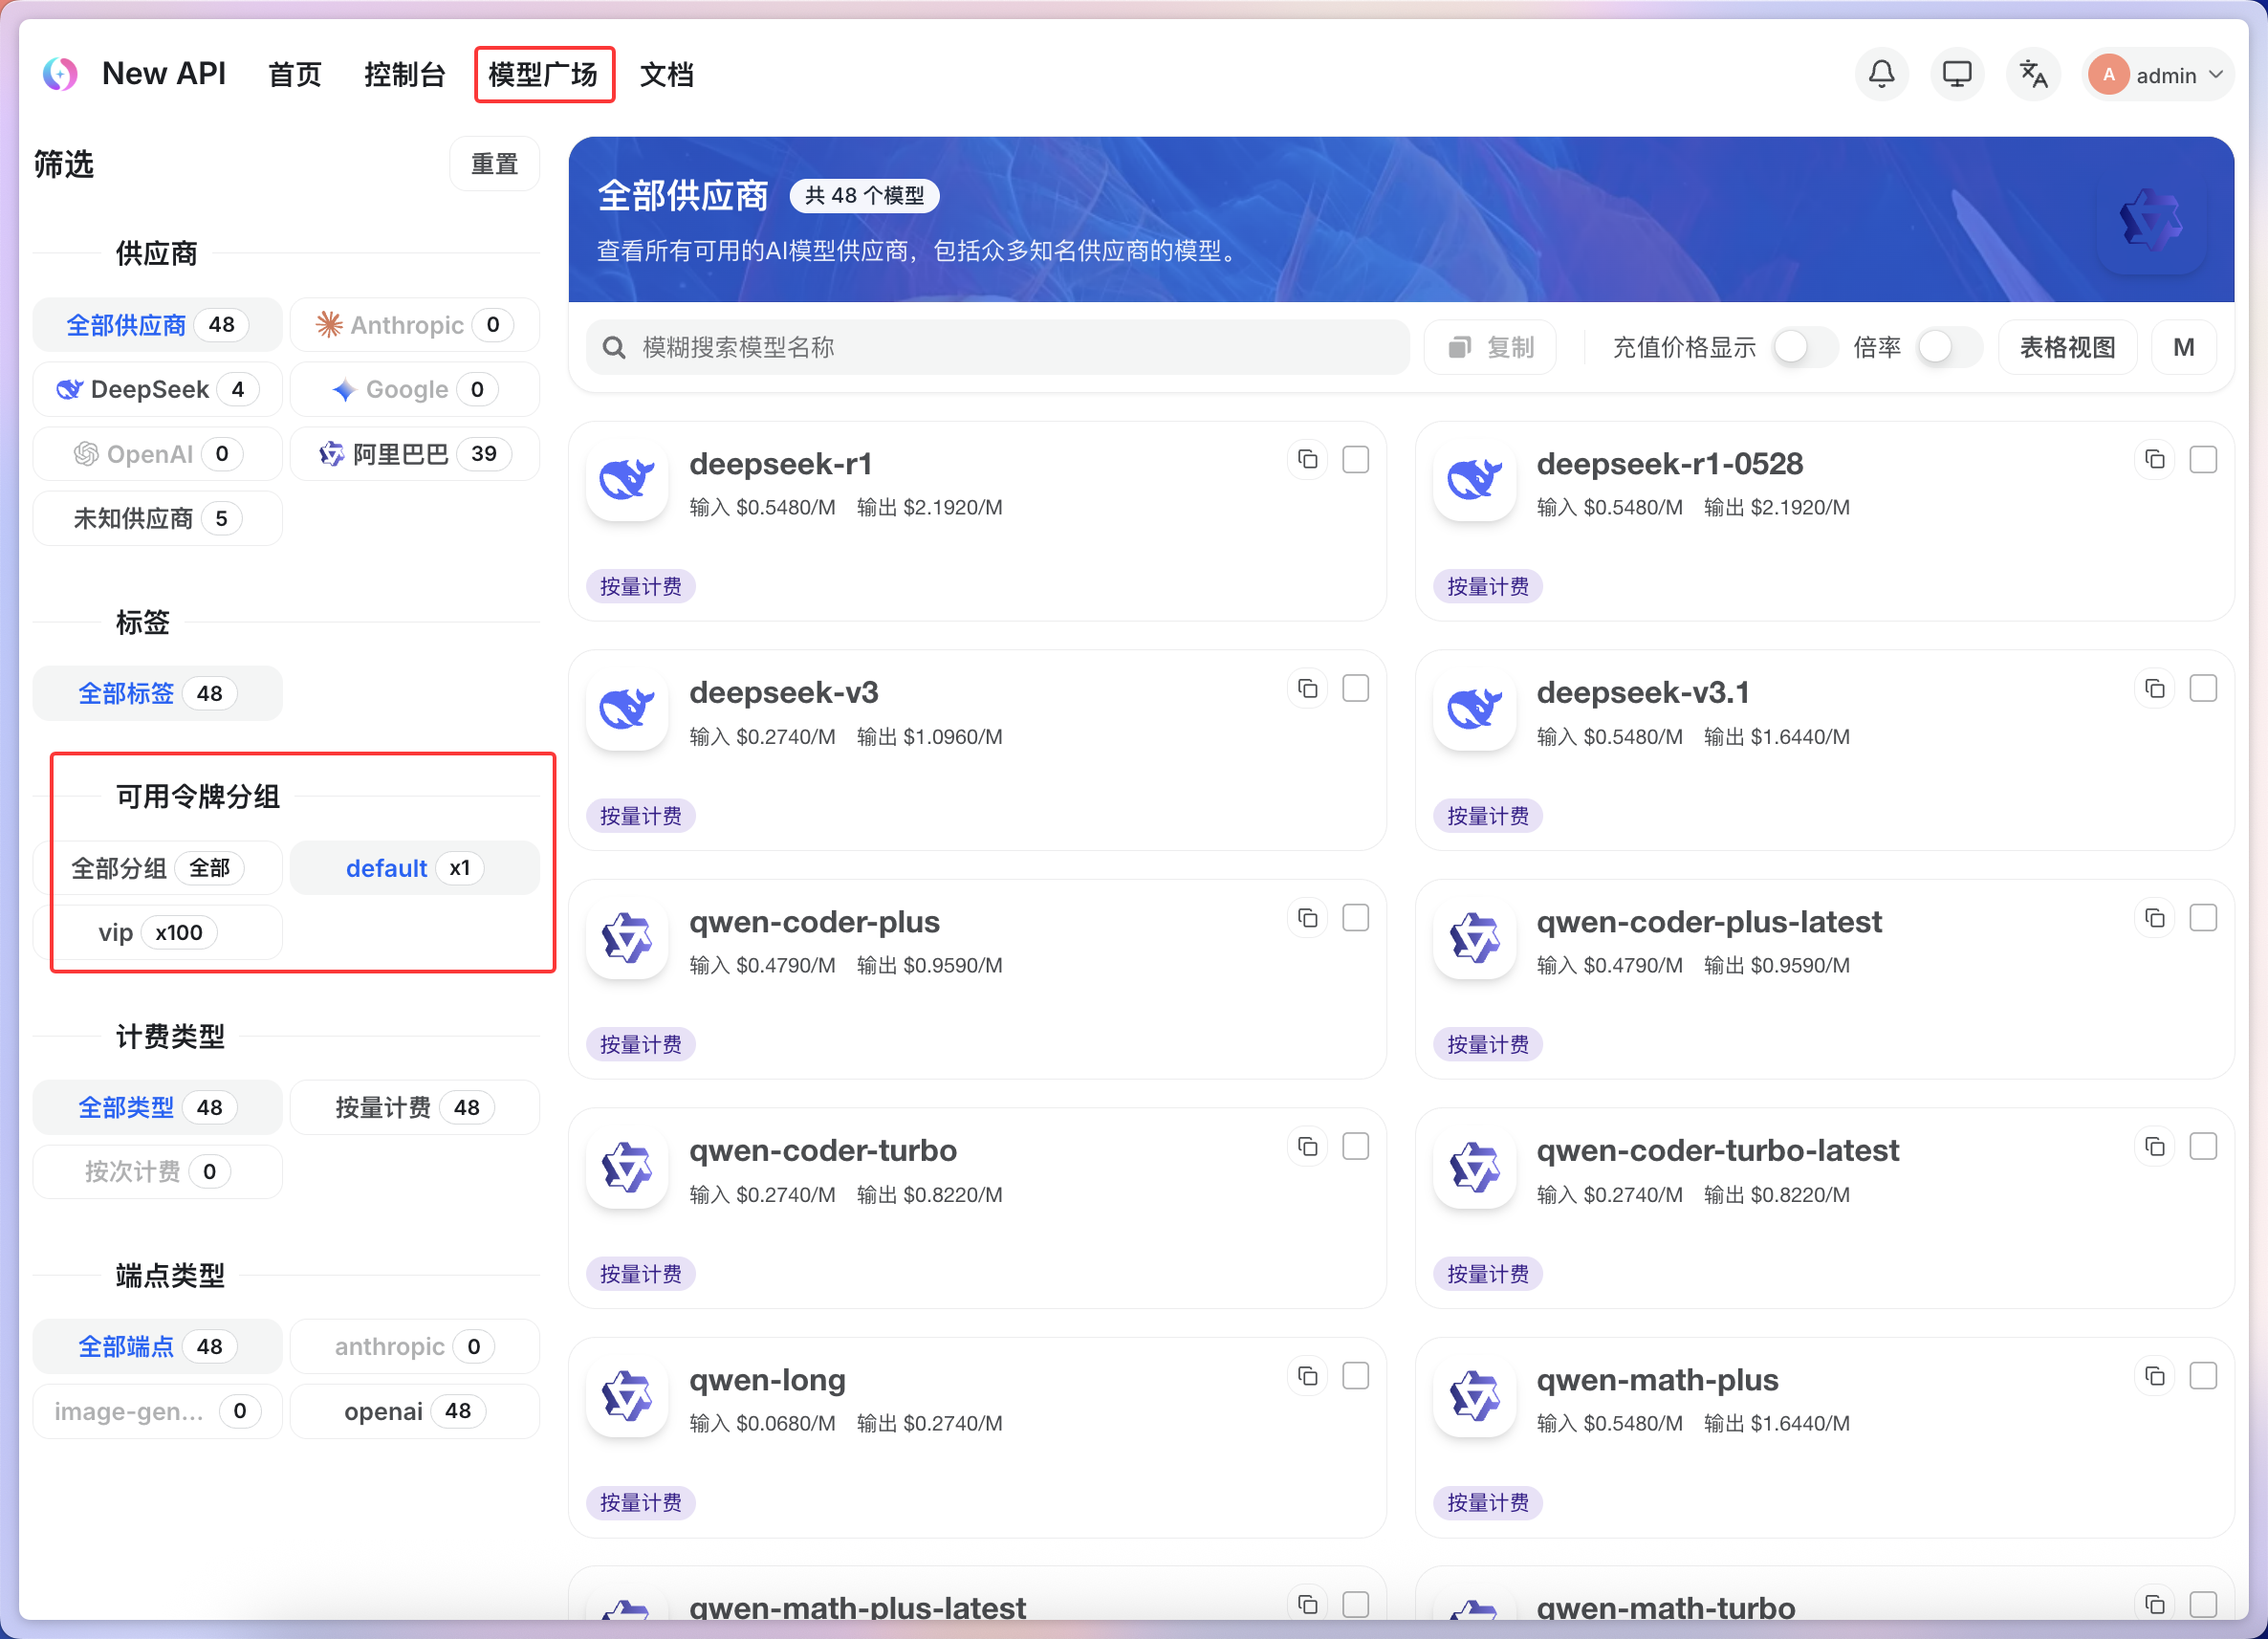Viewport: 2268px width, 1639px height.
Task: Check the deepseek-v3.1 selection box
Action: pyautogui.click(x=2204, y=689)
